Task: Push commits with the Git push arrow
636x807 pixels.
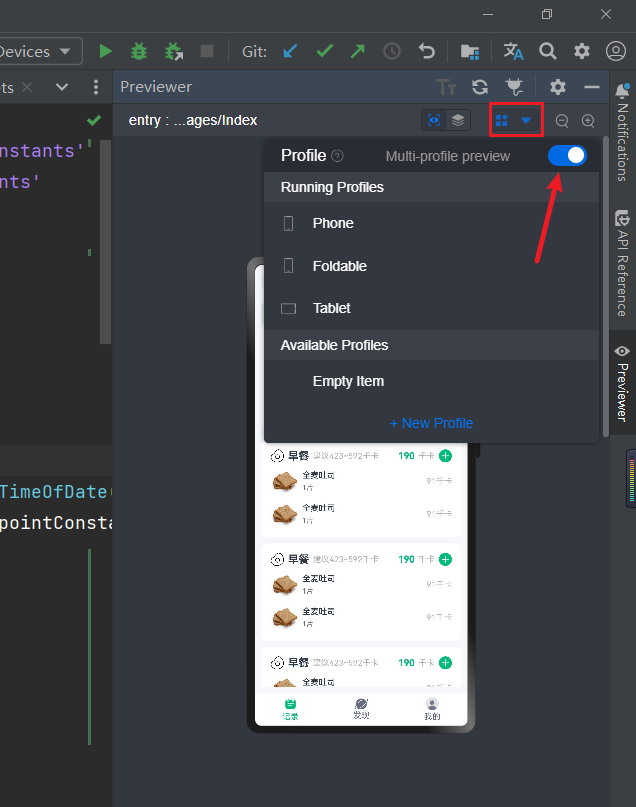Action: tap(357, 51)
